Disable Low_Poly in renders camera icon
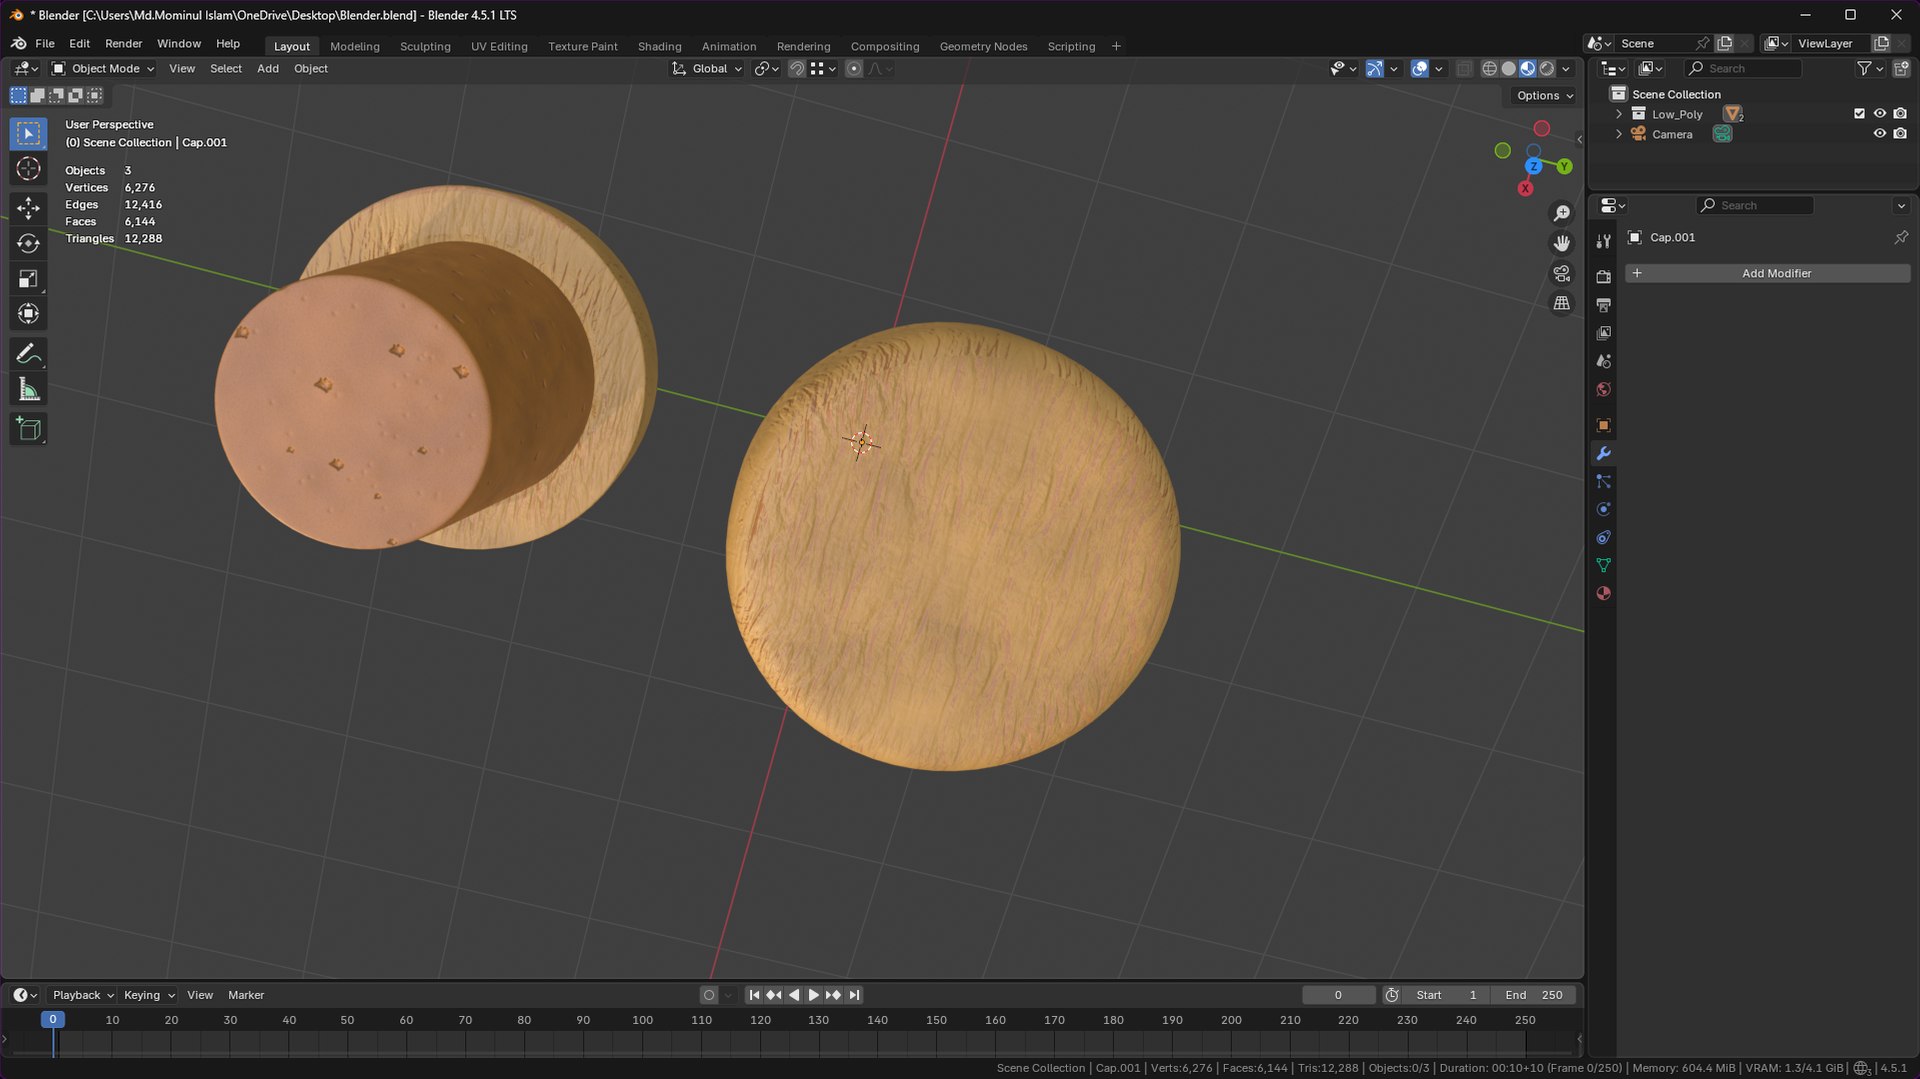The image size is (1920, 1079). [x=1900, y=114]
